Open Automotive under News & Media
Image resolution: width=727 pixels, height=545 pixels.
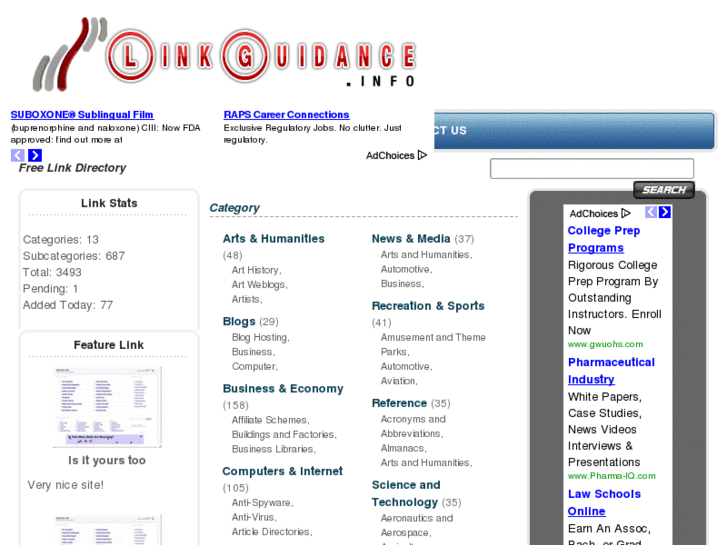(x=406, y=269)
